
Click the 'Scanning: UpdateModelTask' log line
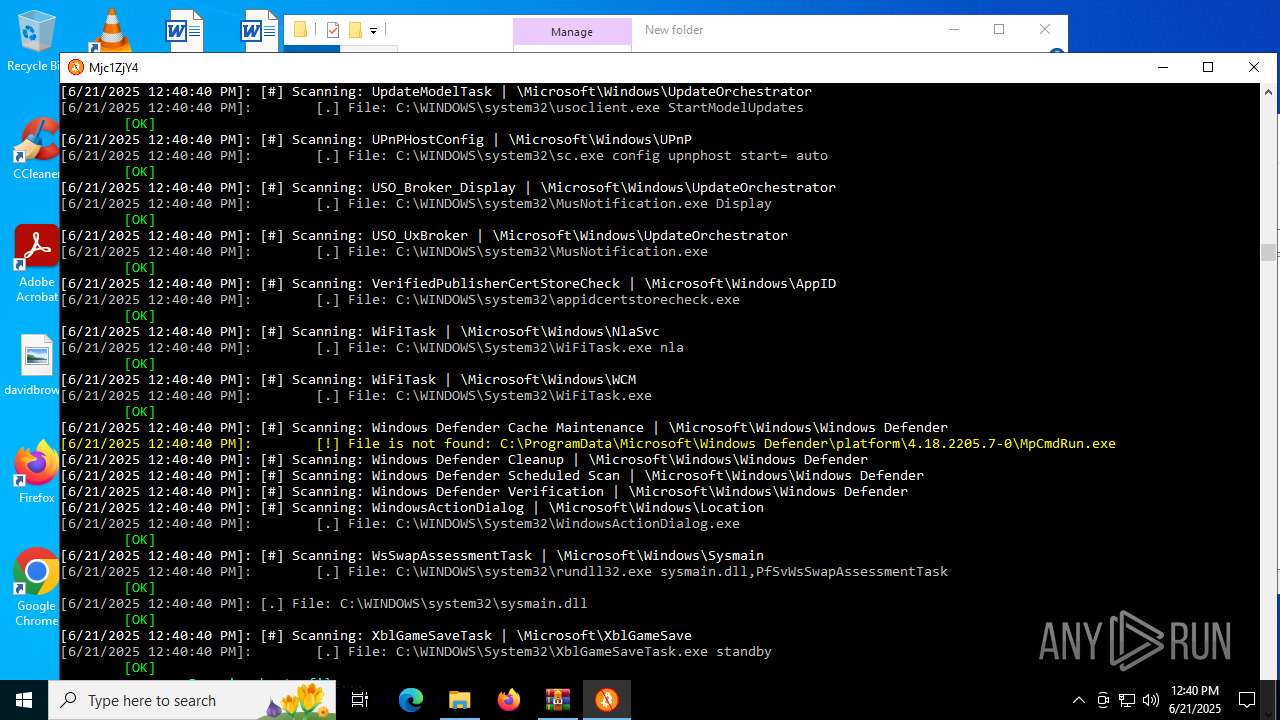coord(436,91)
